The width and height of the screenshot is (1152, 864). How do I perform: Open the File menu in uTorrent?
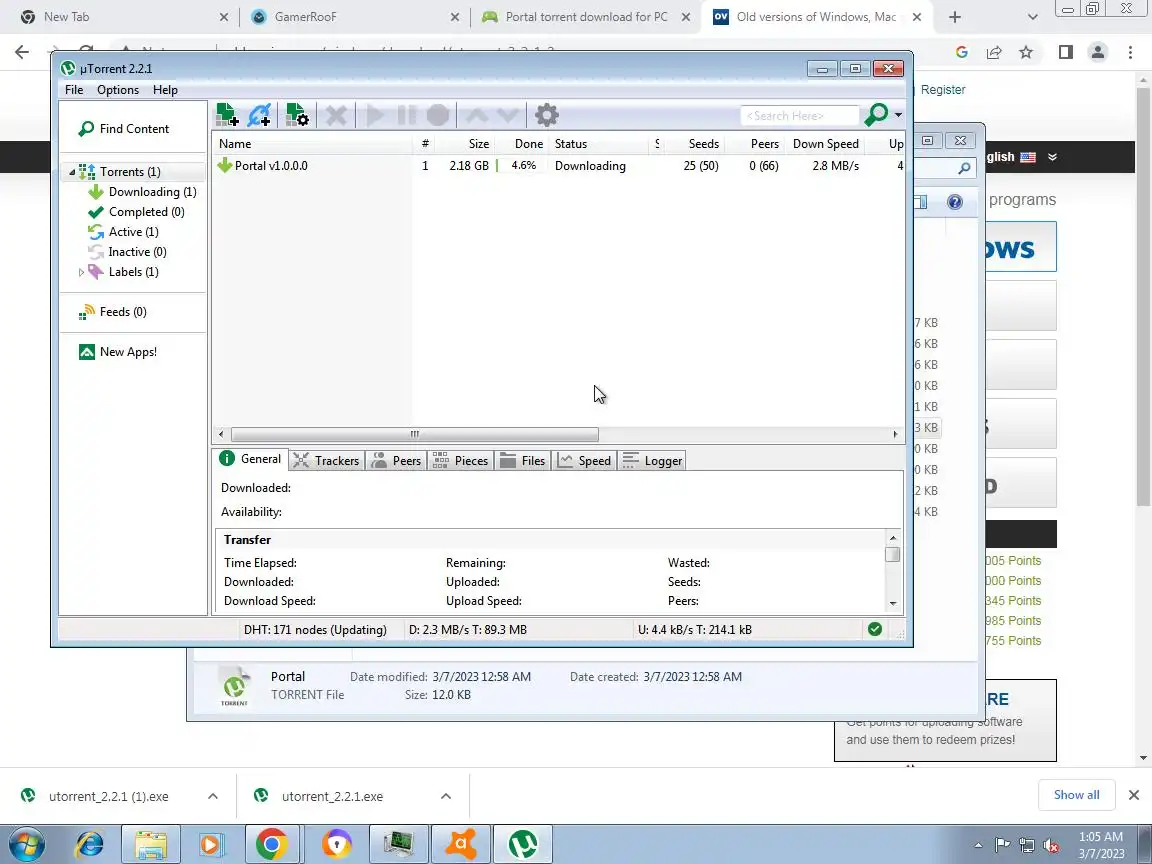[x=74, y=90]
